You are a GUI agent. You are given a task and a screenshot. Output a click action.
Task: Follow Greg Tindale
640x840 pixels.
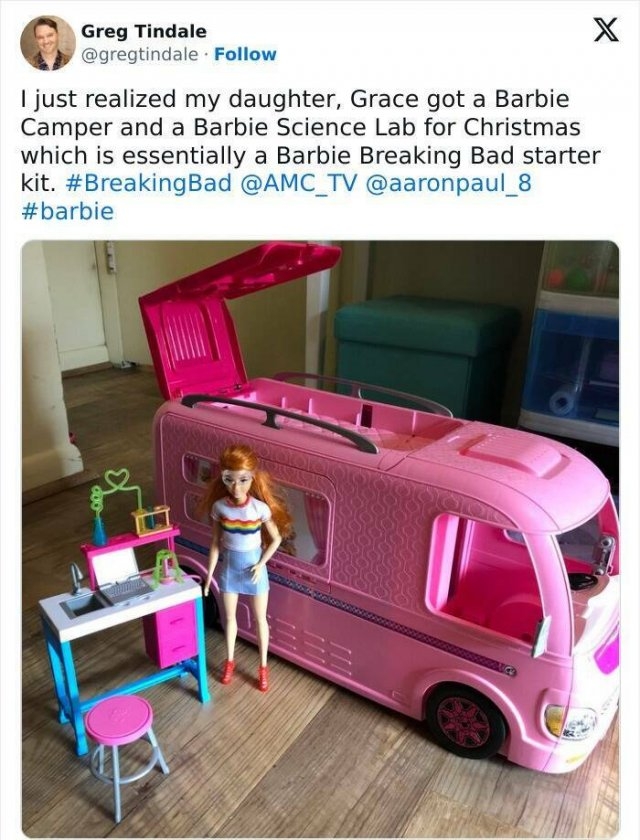pyautogui.click(x=245, y=54)
